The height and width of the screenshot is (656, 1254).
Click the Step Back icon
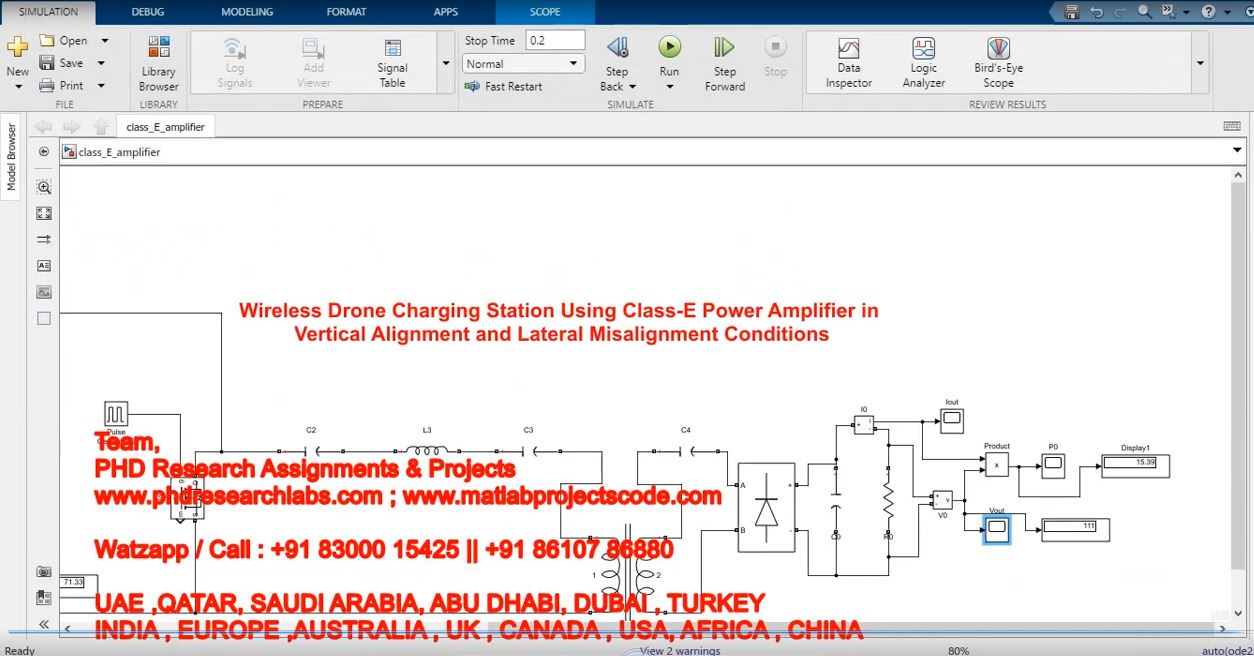(x=617, y=47)
